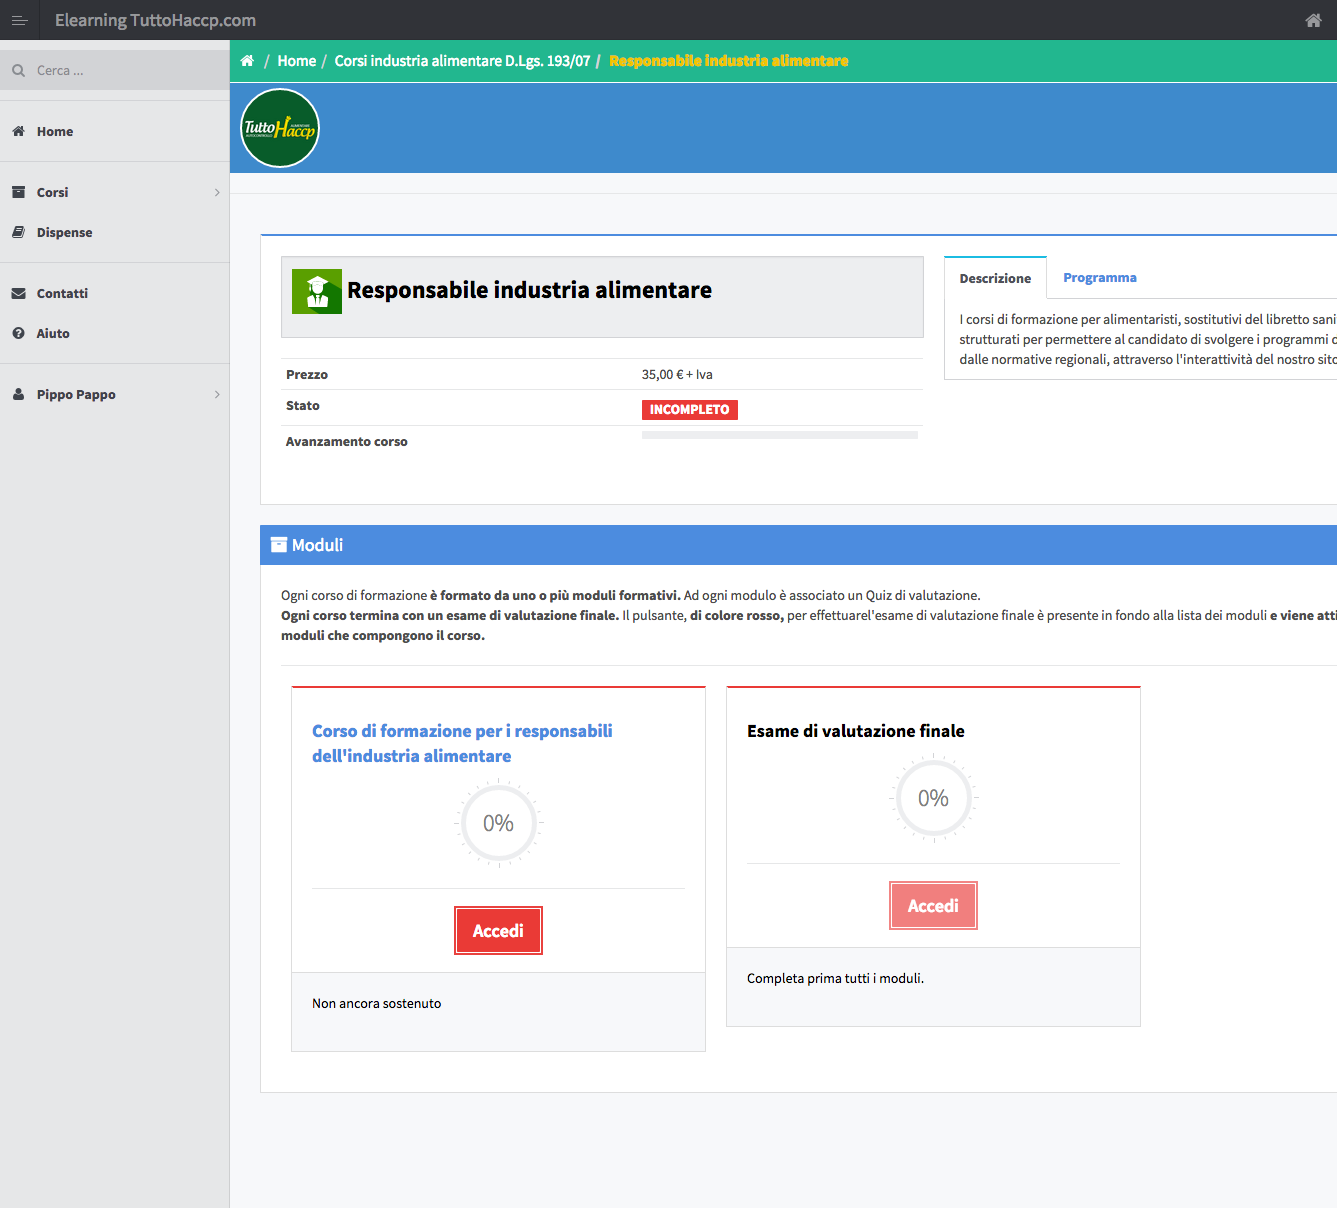The width and height of the screenshot is (1337, 1208).
Task: Click the search magnifier icon in sidebar
Action: point(18,71)
